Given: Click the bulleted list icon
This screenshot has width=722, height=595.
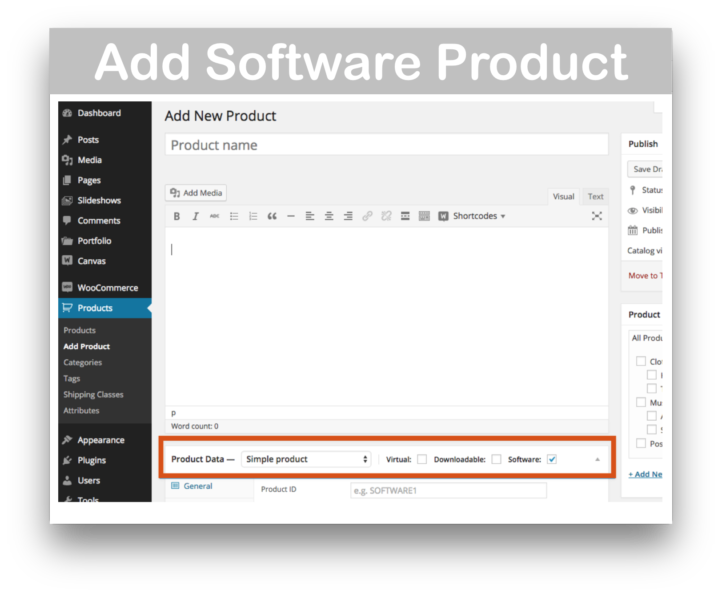Looking at the screenshot, I should [234, 216].
